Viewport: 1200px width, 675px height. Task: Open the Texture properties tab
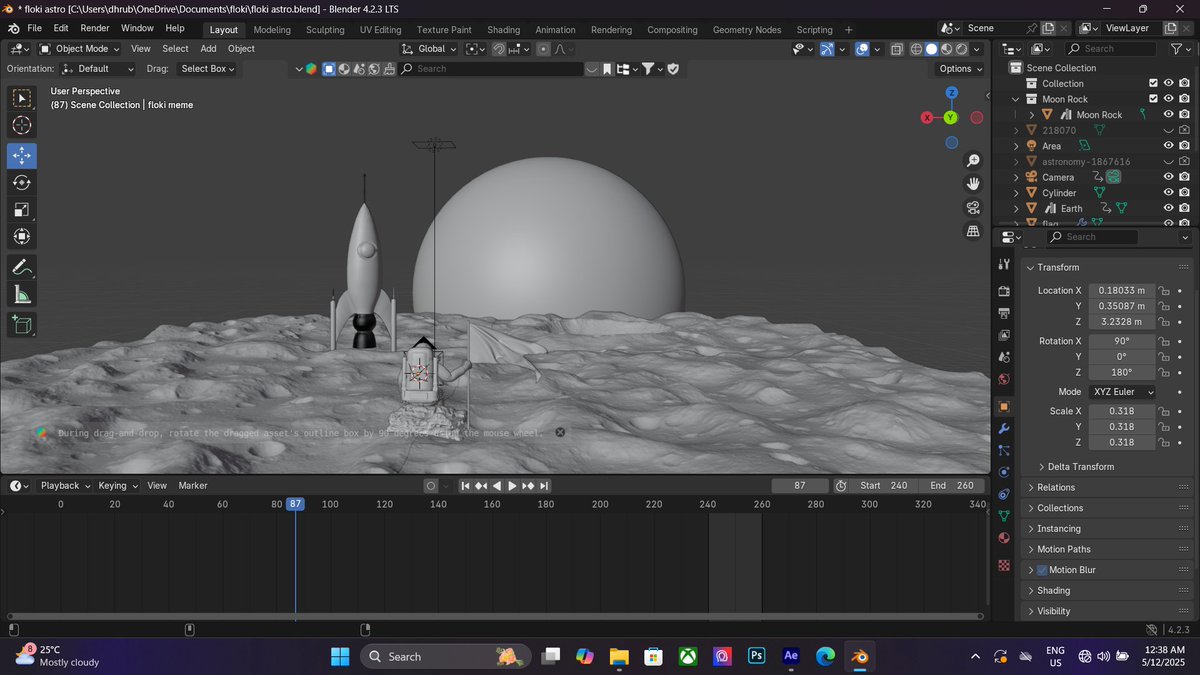1004,565
